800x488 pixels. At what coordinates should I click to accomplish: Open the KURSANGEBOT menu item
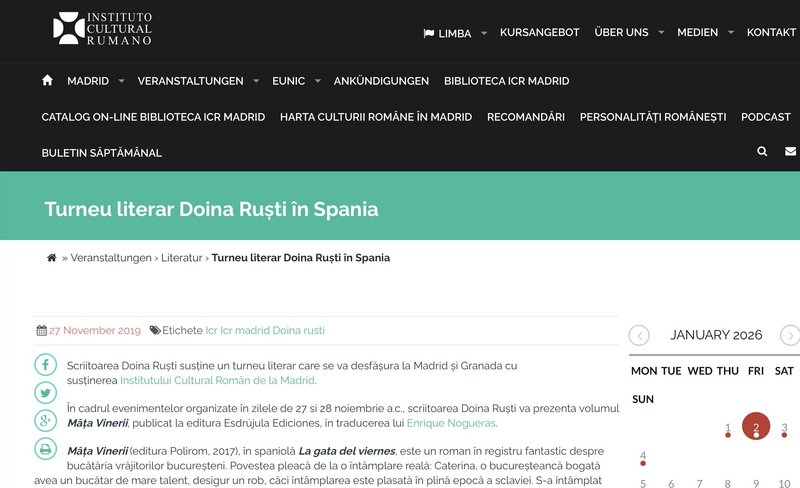click(539, 32)
